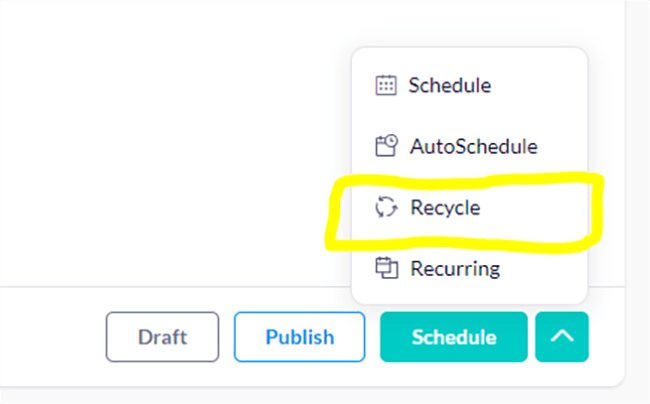This screenshot has width=650, height=404.
Task: Click the Publish link text
Action: coord(299,337)
